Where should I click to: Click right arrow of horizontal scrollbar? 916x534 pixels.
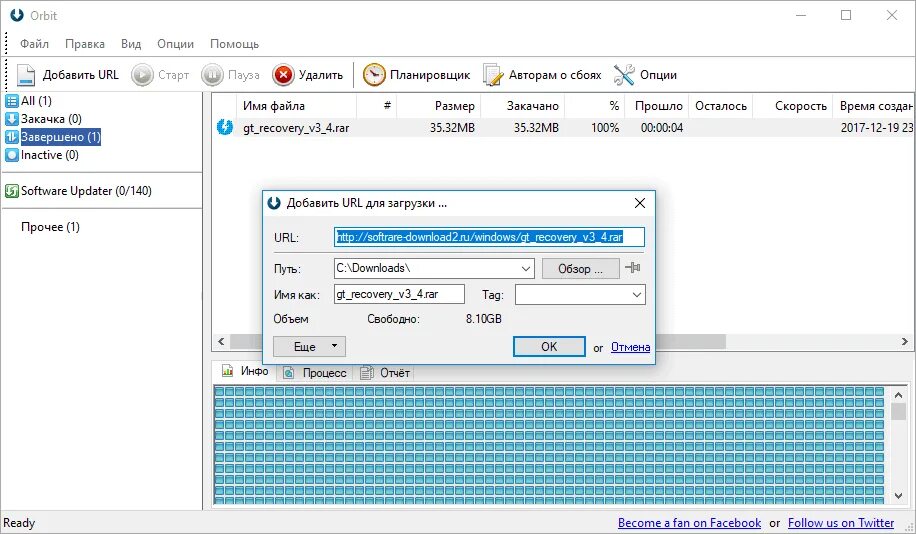[x=904, y=341]
